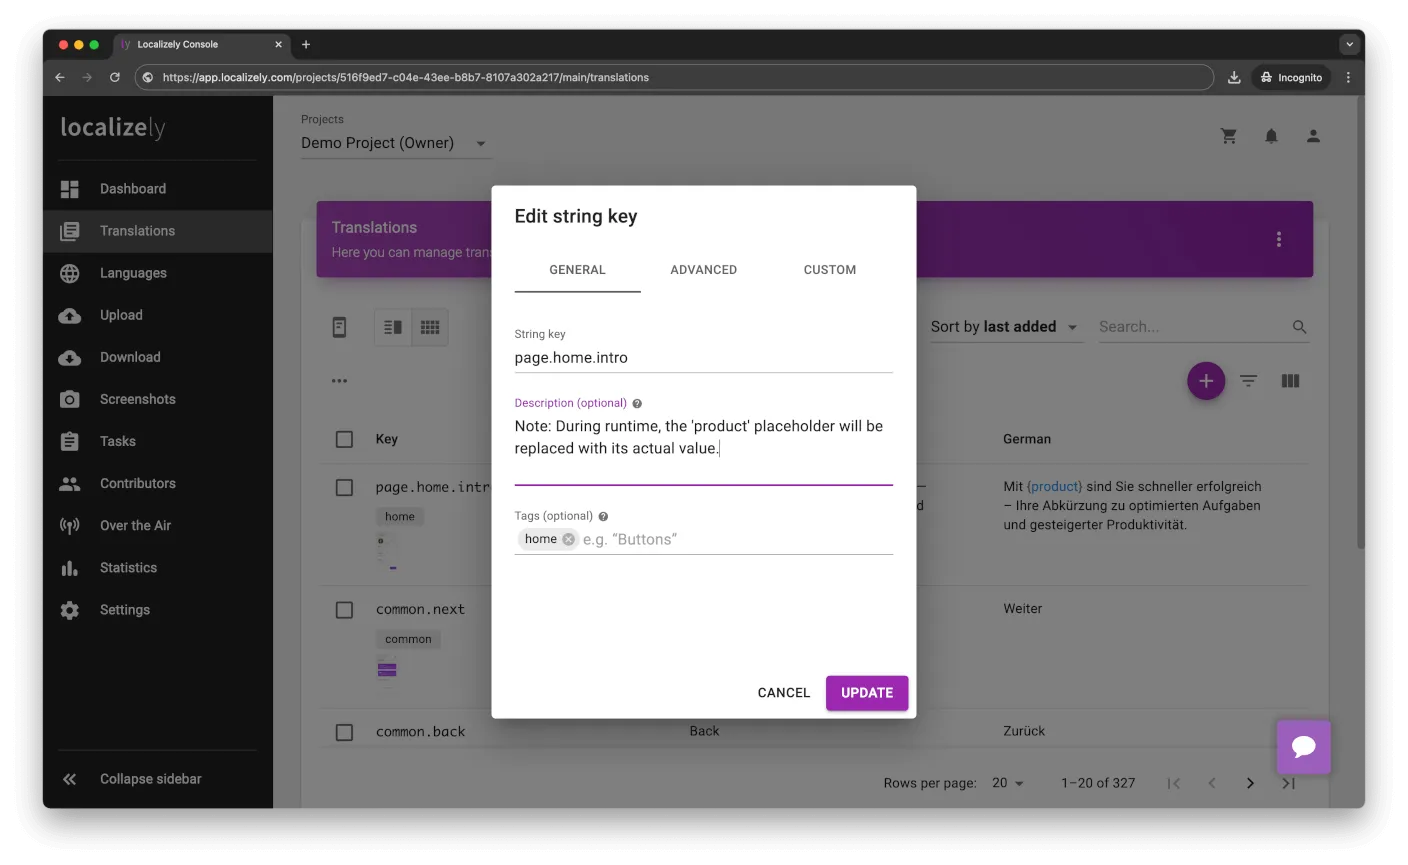Click the localizely logo
The height and width of the screenshot is (865, 1408).
[113, 127]
